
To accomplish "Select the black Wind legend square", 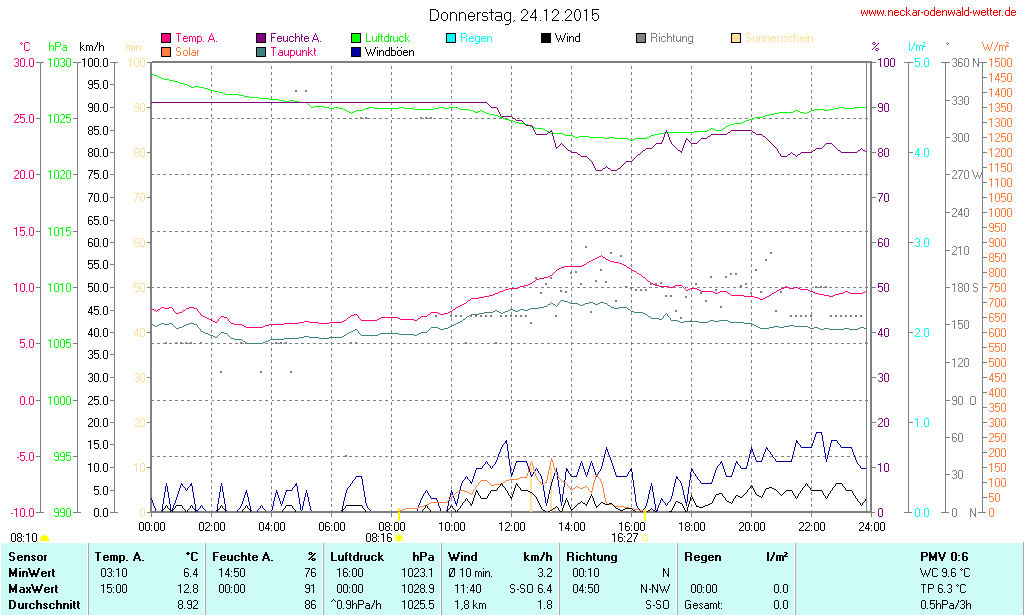I will pyautogui.click(x=546, y=38).
